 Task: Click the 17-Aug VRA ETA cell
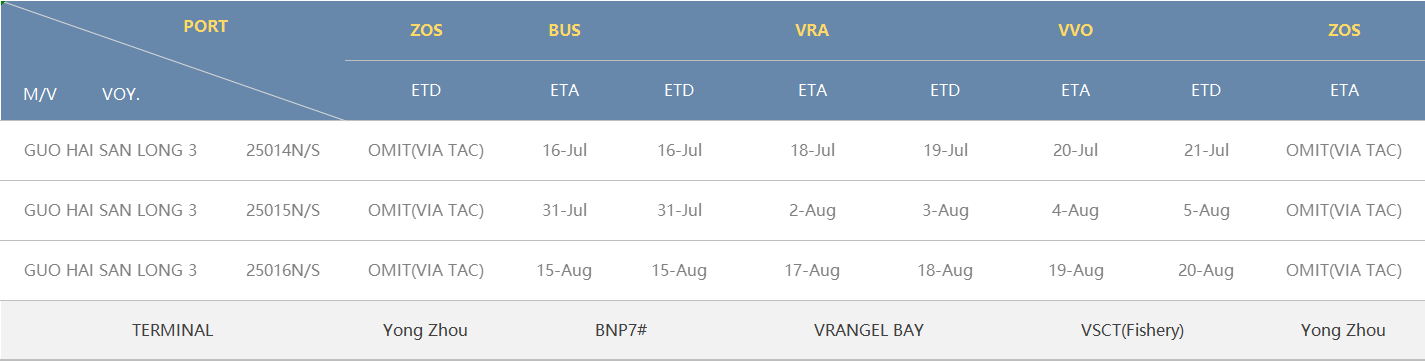812,271
